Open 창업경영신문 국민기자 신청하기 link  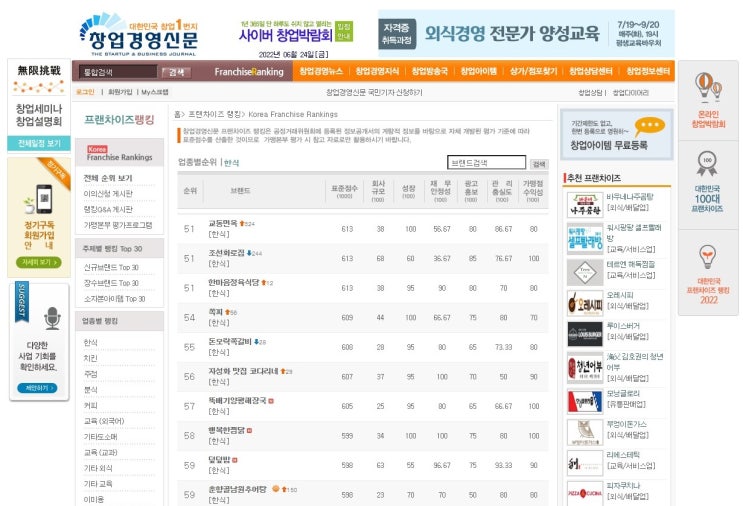point(374,92)
